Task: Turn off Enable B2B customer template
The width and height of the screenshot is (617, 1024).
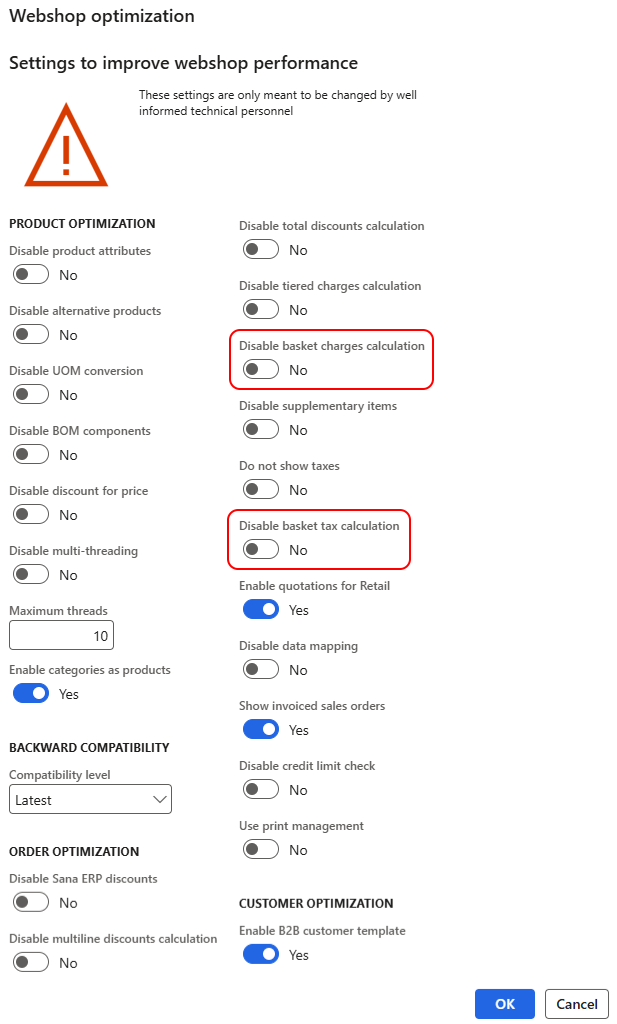Action: click(261, 955)
